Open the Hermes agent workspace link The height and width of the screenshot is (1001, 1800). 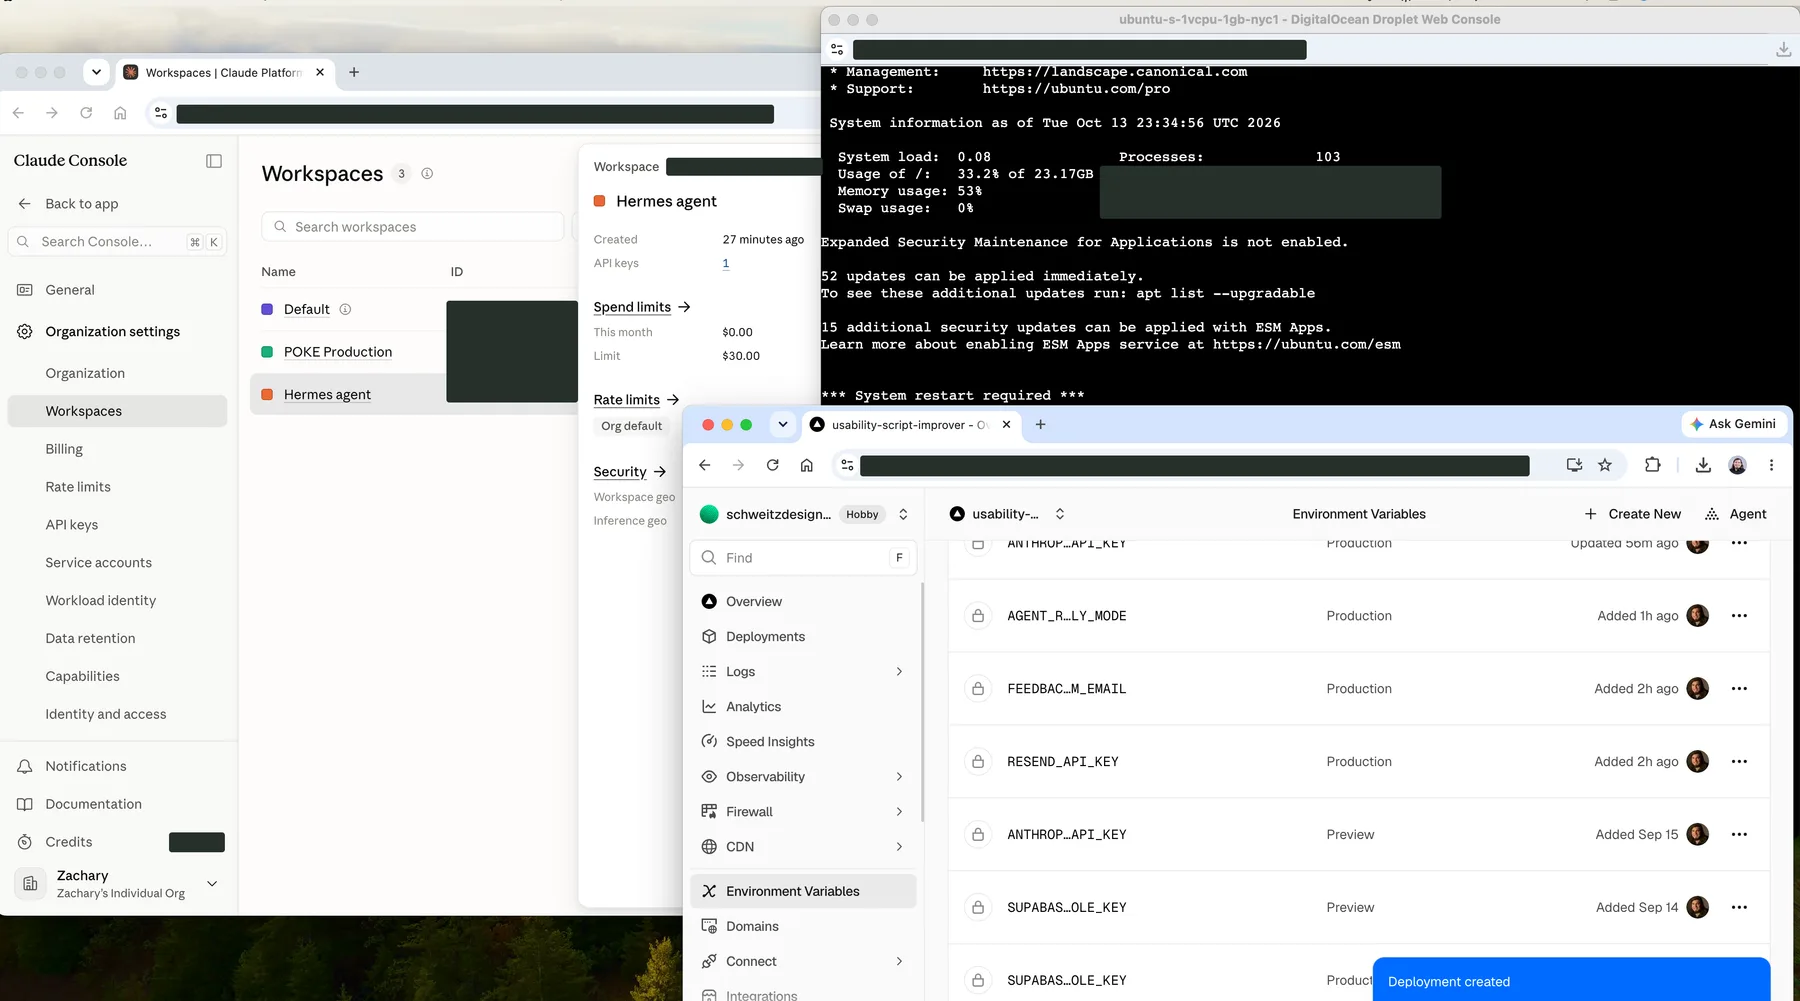(327, 395)
